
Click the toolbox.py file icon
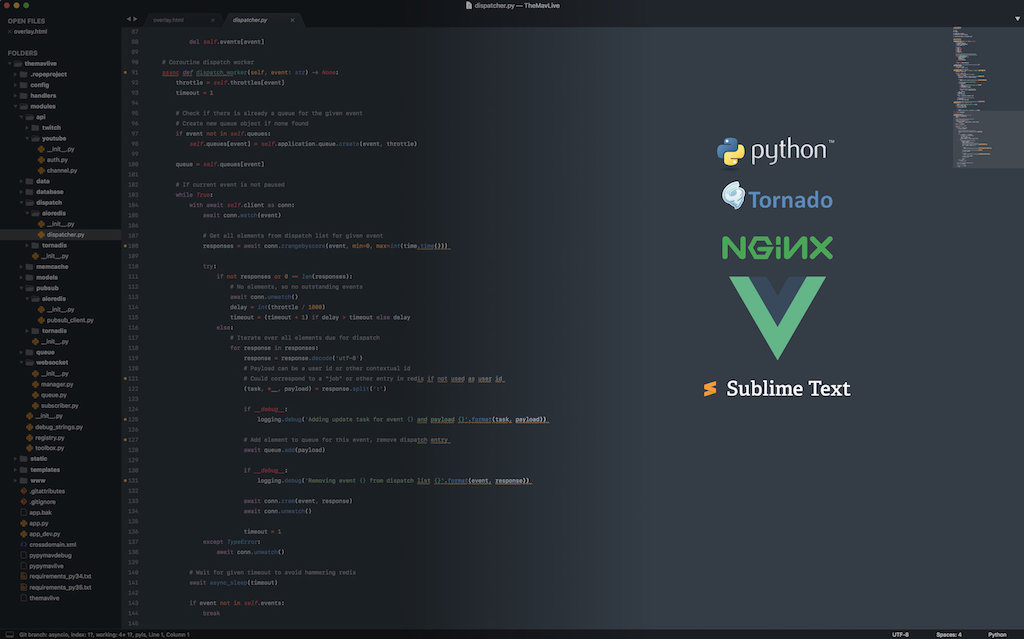coord(29,448)
